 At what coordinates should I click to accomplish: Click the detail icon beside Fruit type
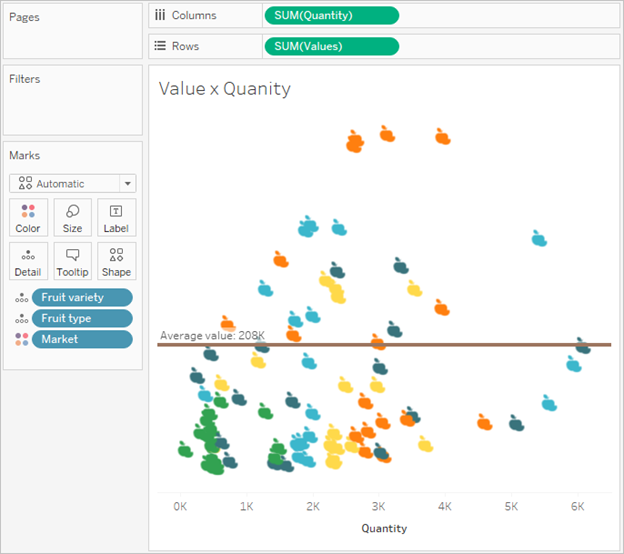pyautogui.click(x=22, y=318)
